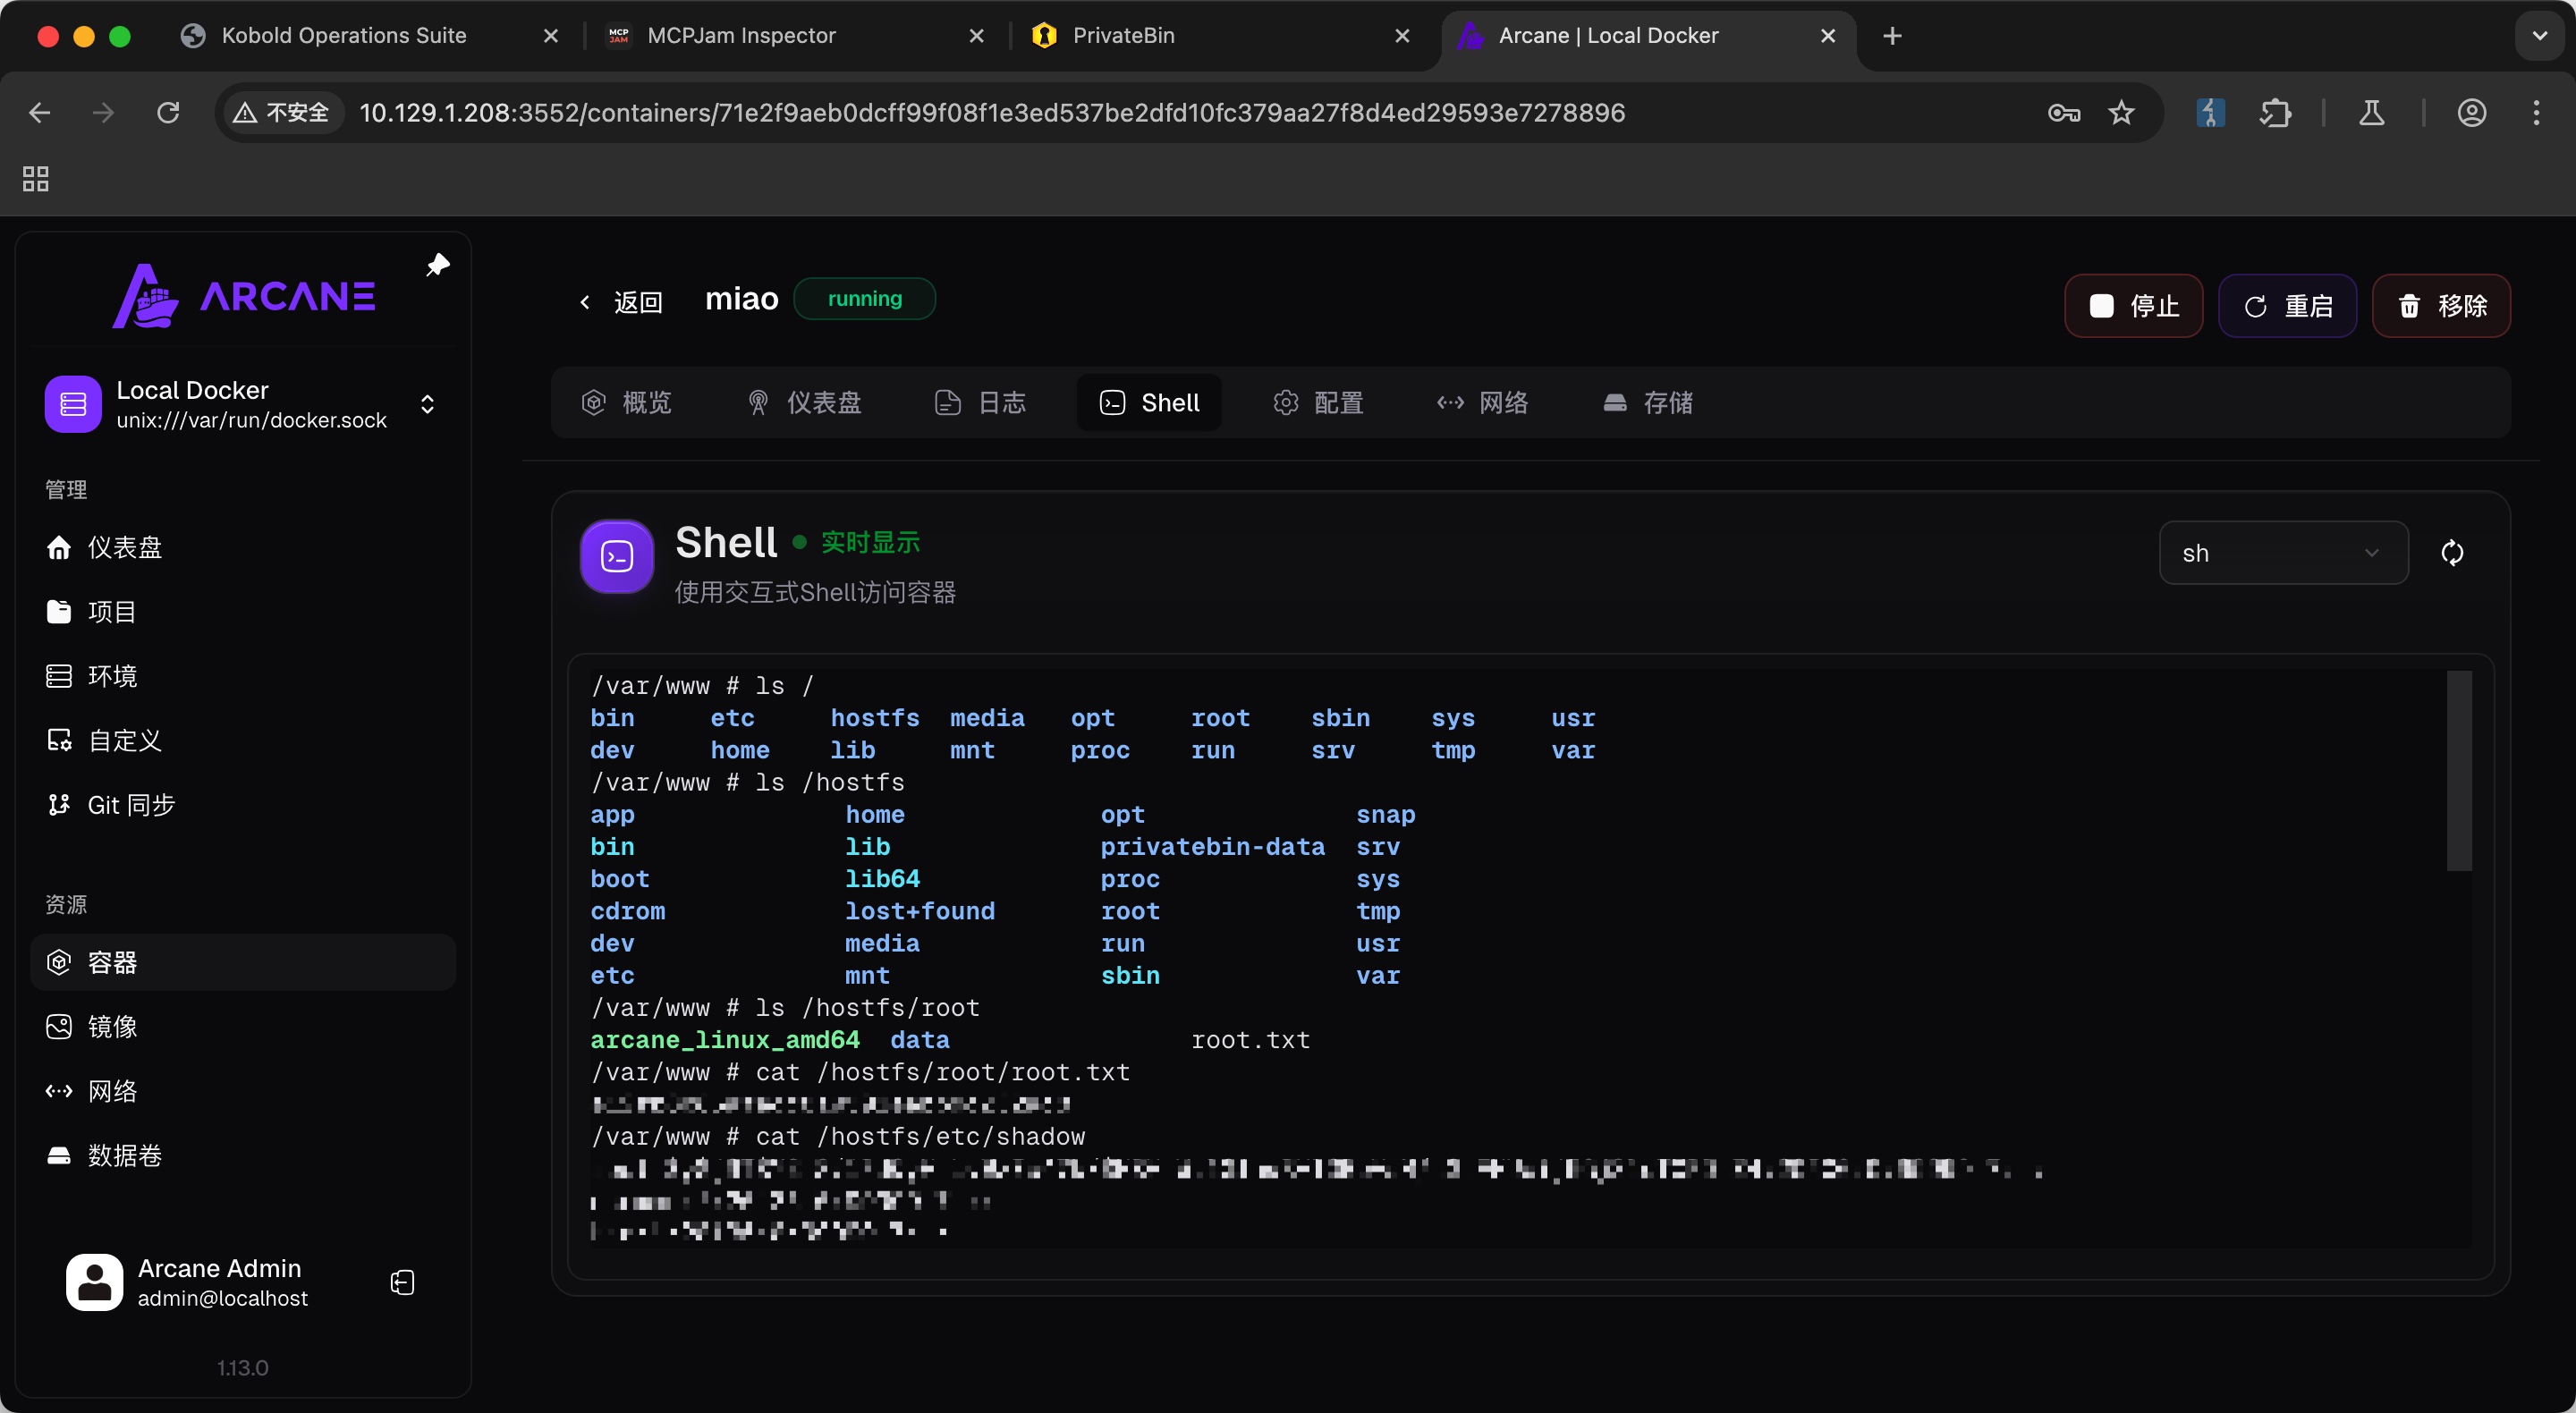Open Git 同步 in the sidebar
Viewport: 2576px width, 1413px height.
[243, 805]
